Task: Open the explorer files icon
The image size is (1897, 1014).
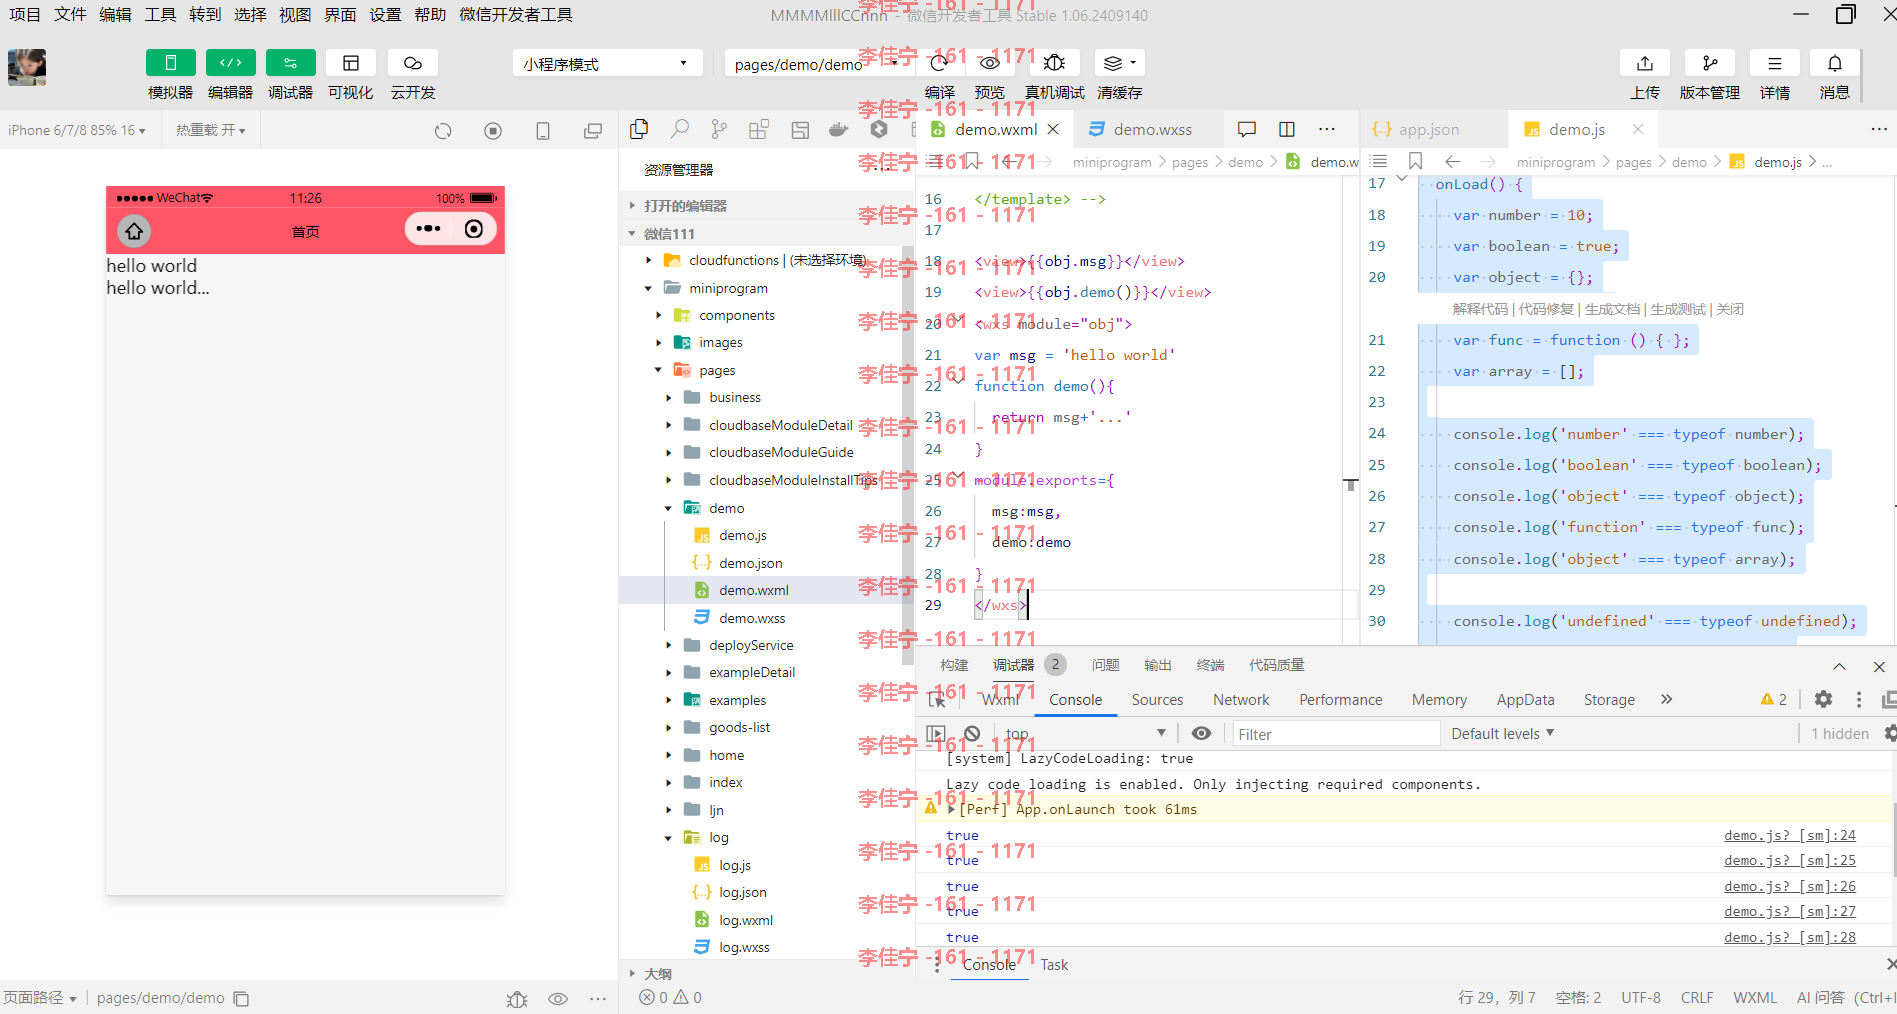Action: (x=639, y=129)
